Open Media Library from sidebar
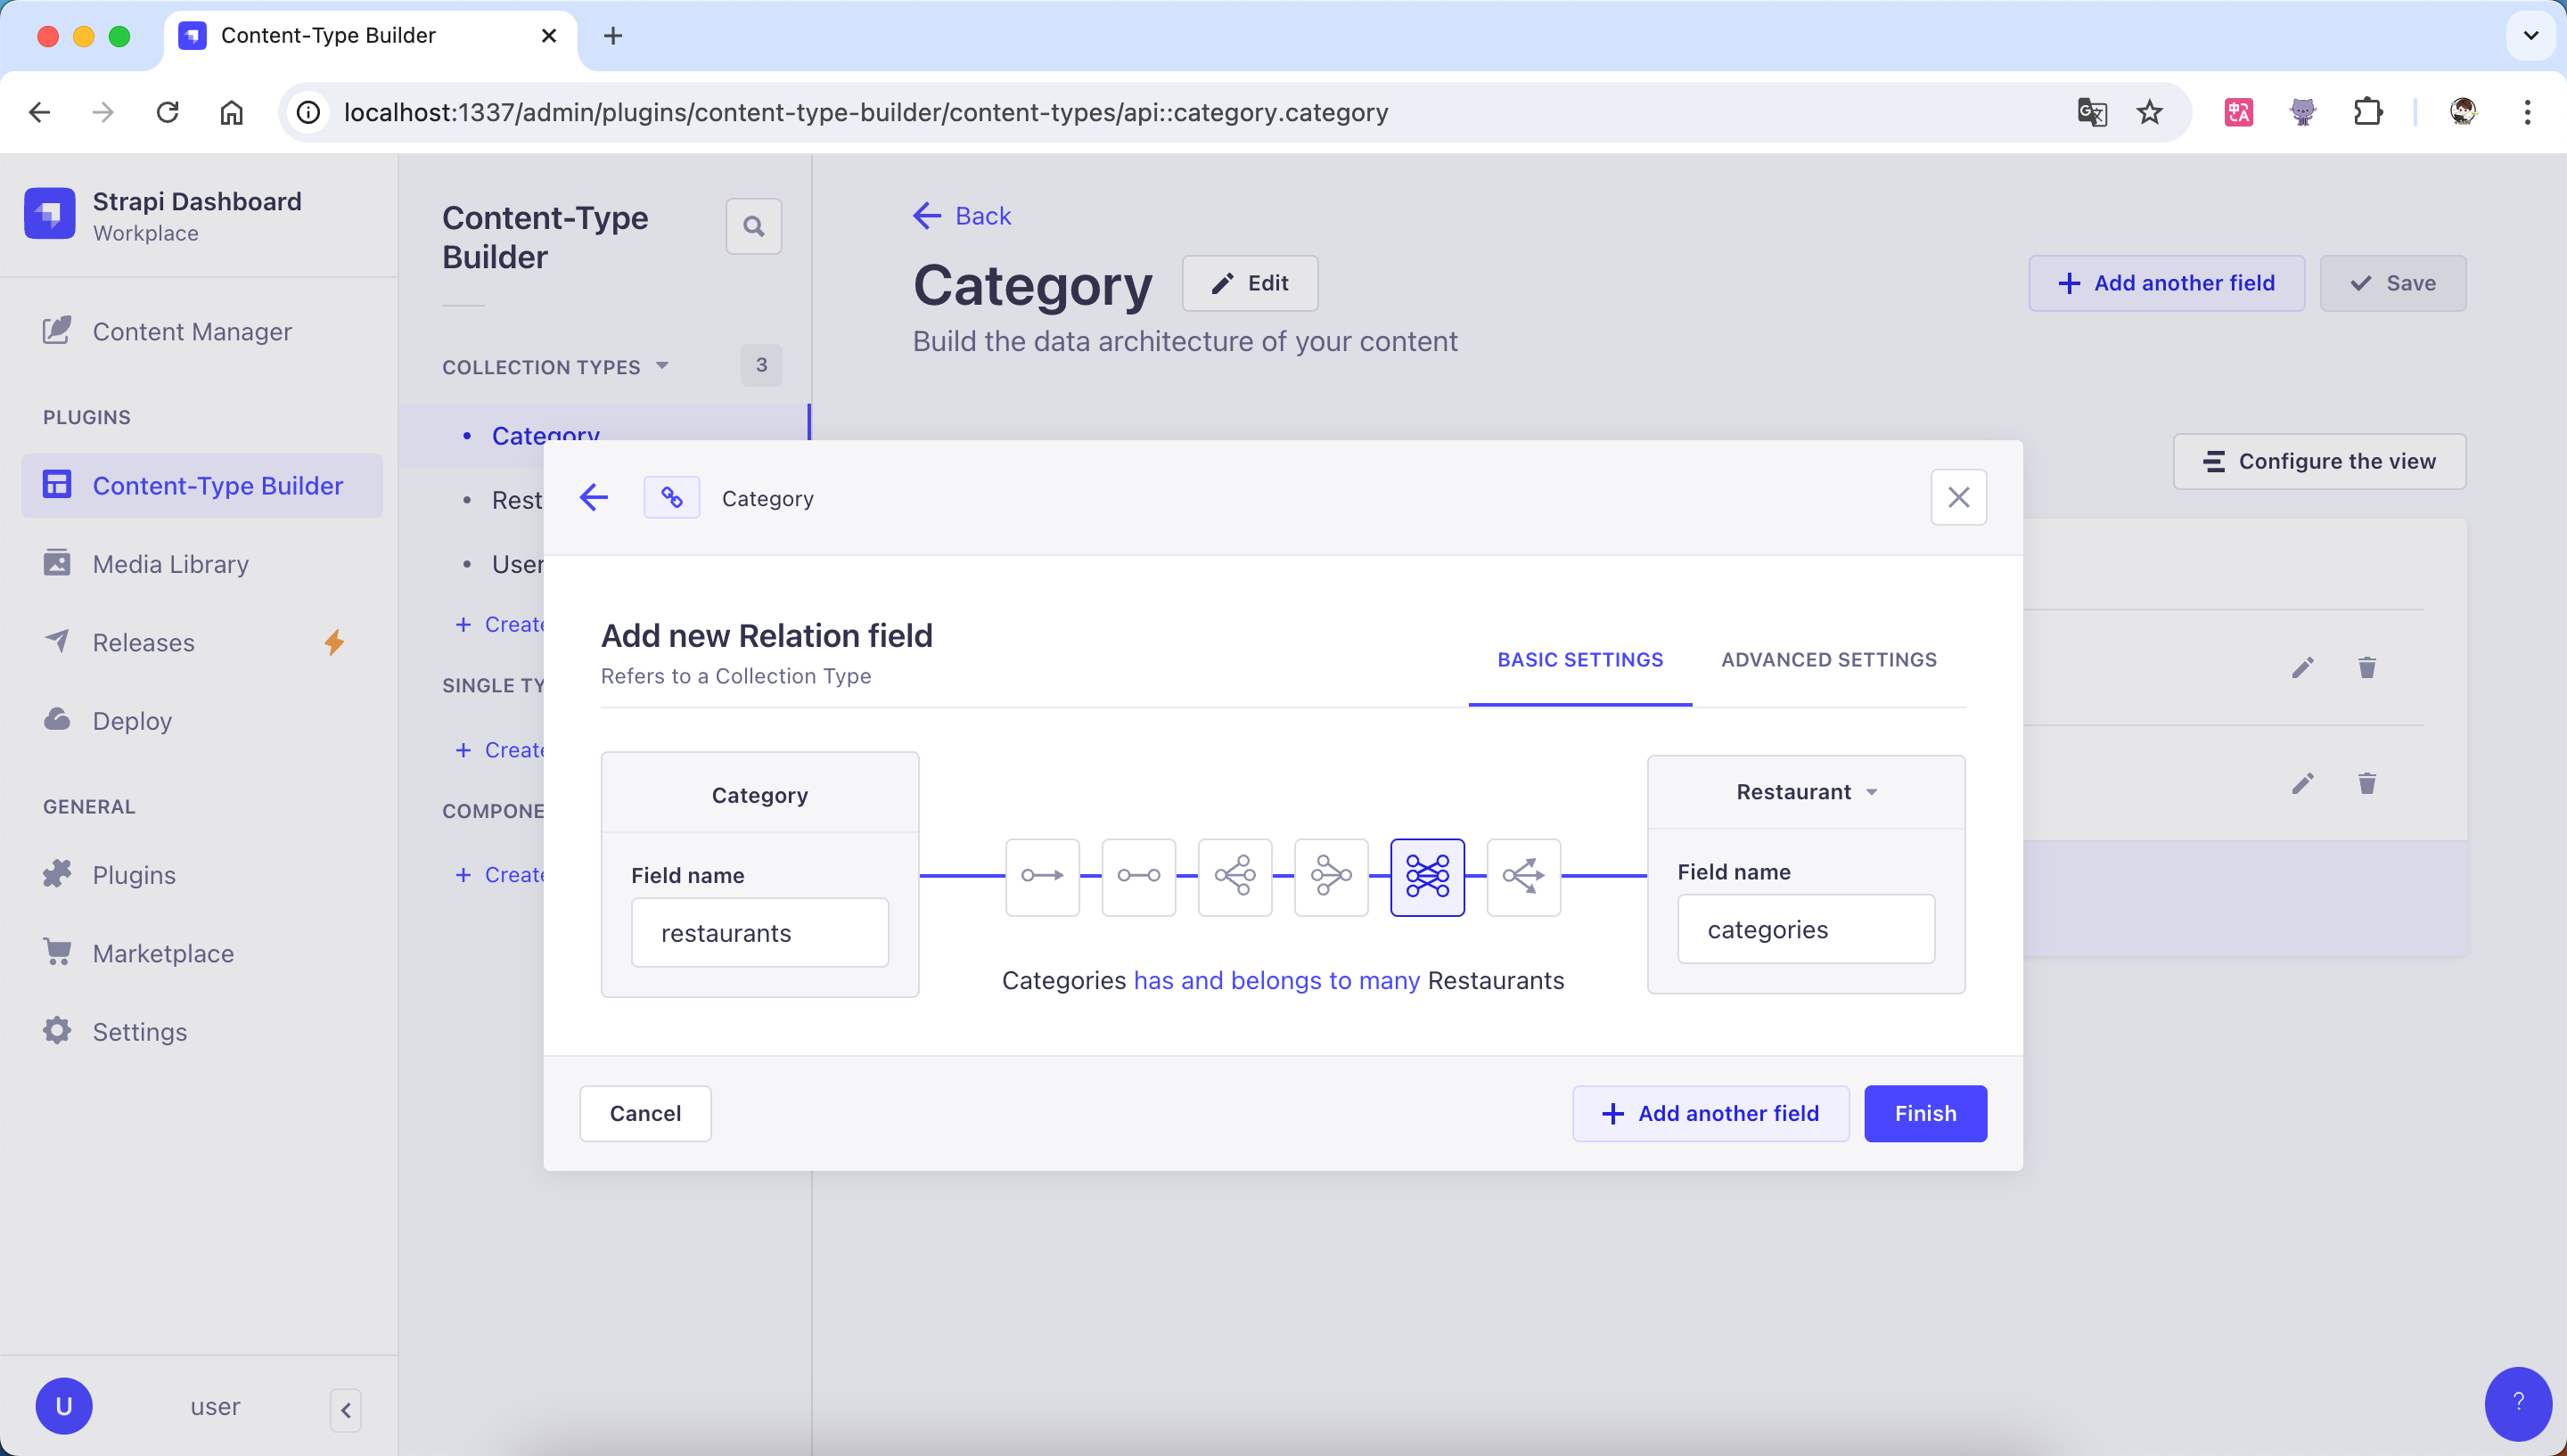Image resolution: width=2567 pixels, height=1456 pixels. tap(171, 564)
